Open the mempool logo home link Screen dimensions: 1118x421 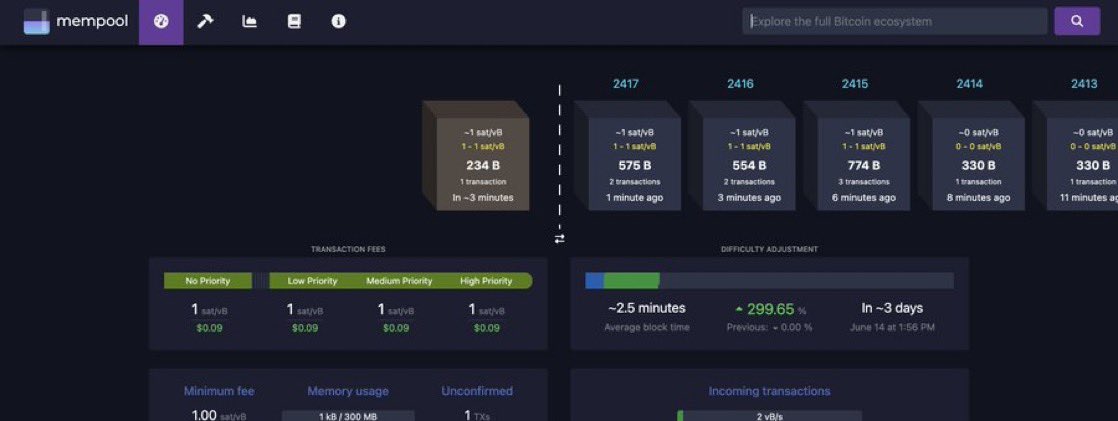pos(76,21)
